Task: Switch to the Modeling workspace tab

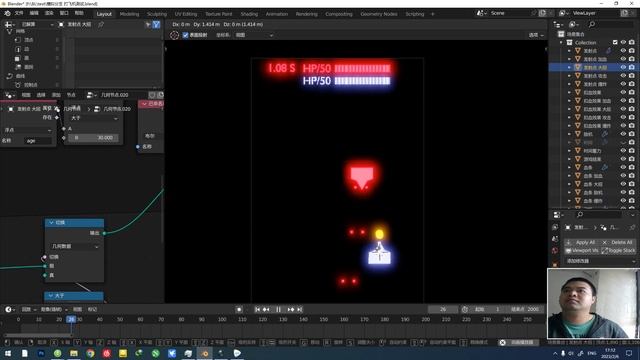Action: click(129, 14)
